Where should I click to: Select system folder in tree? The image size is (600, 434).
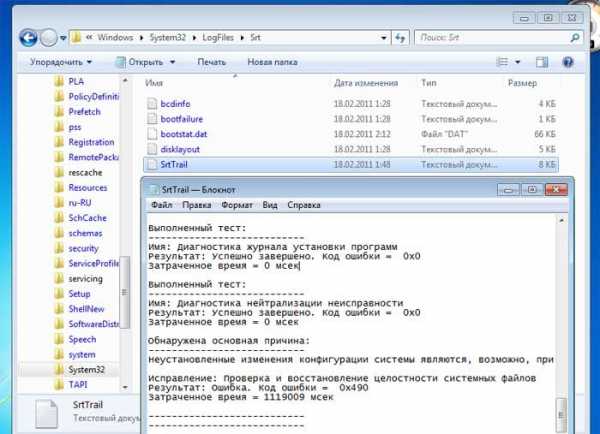82,355
